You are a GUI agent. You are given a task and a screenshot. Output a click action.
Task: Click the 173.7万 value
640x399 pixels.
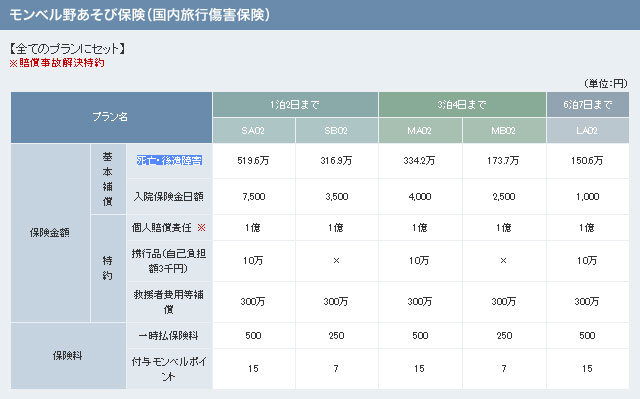click(503, 161)
